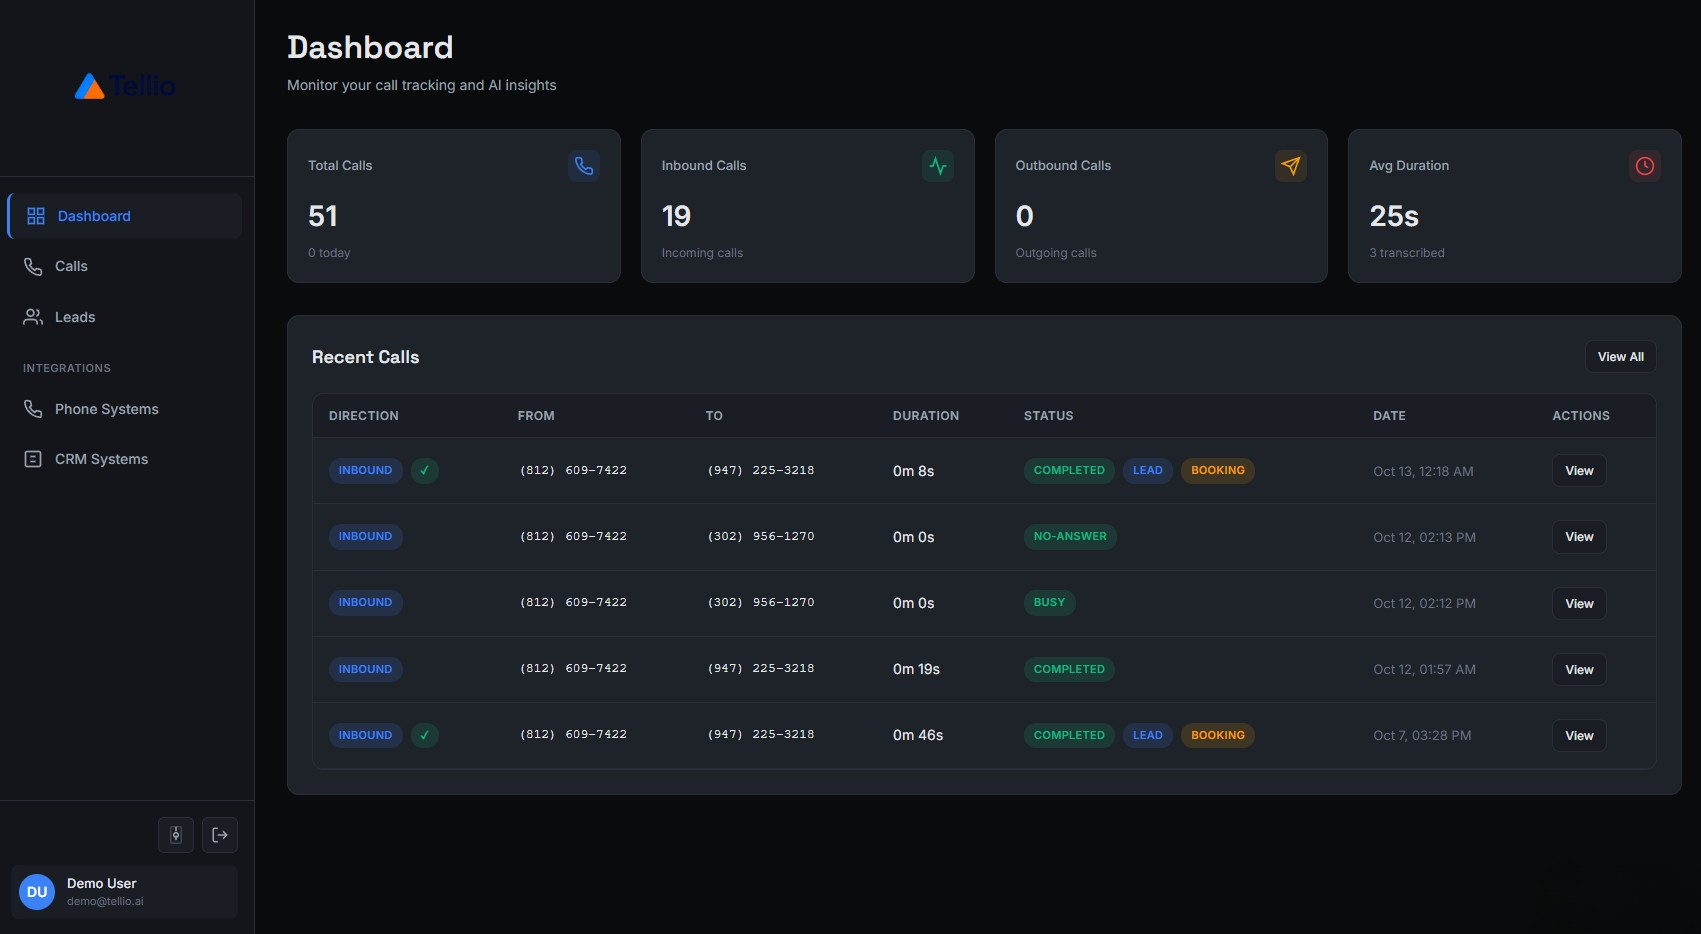Toggle the checkmark on the Oct 7 call
This screenshot has width=1701, height=934.
pyautogui.click(x=424, y=735)
